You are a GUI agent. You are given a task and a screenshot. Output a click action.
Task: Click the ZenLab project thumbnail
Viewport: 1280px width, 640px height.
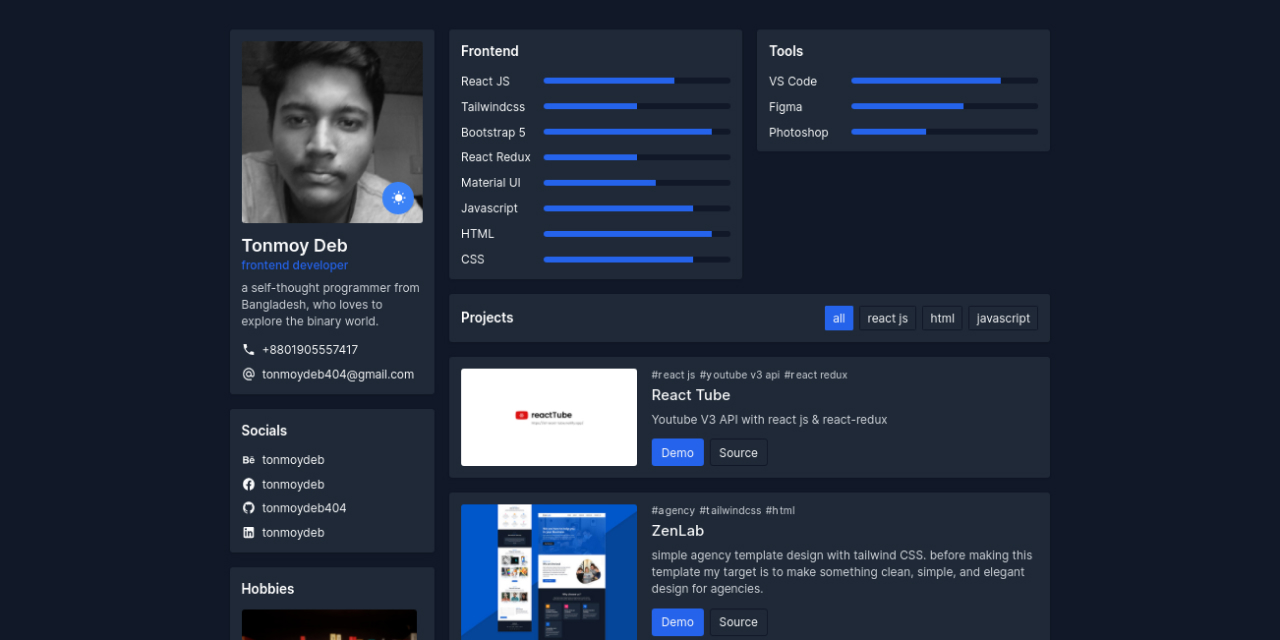(549, 572)
